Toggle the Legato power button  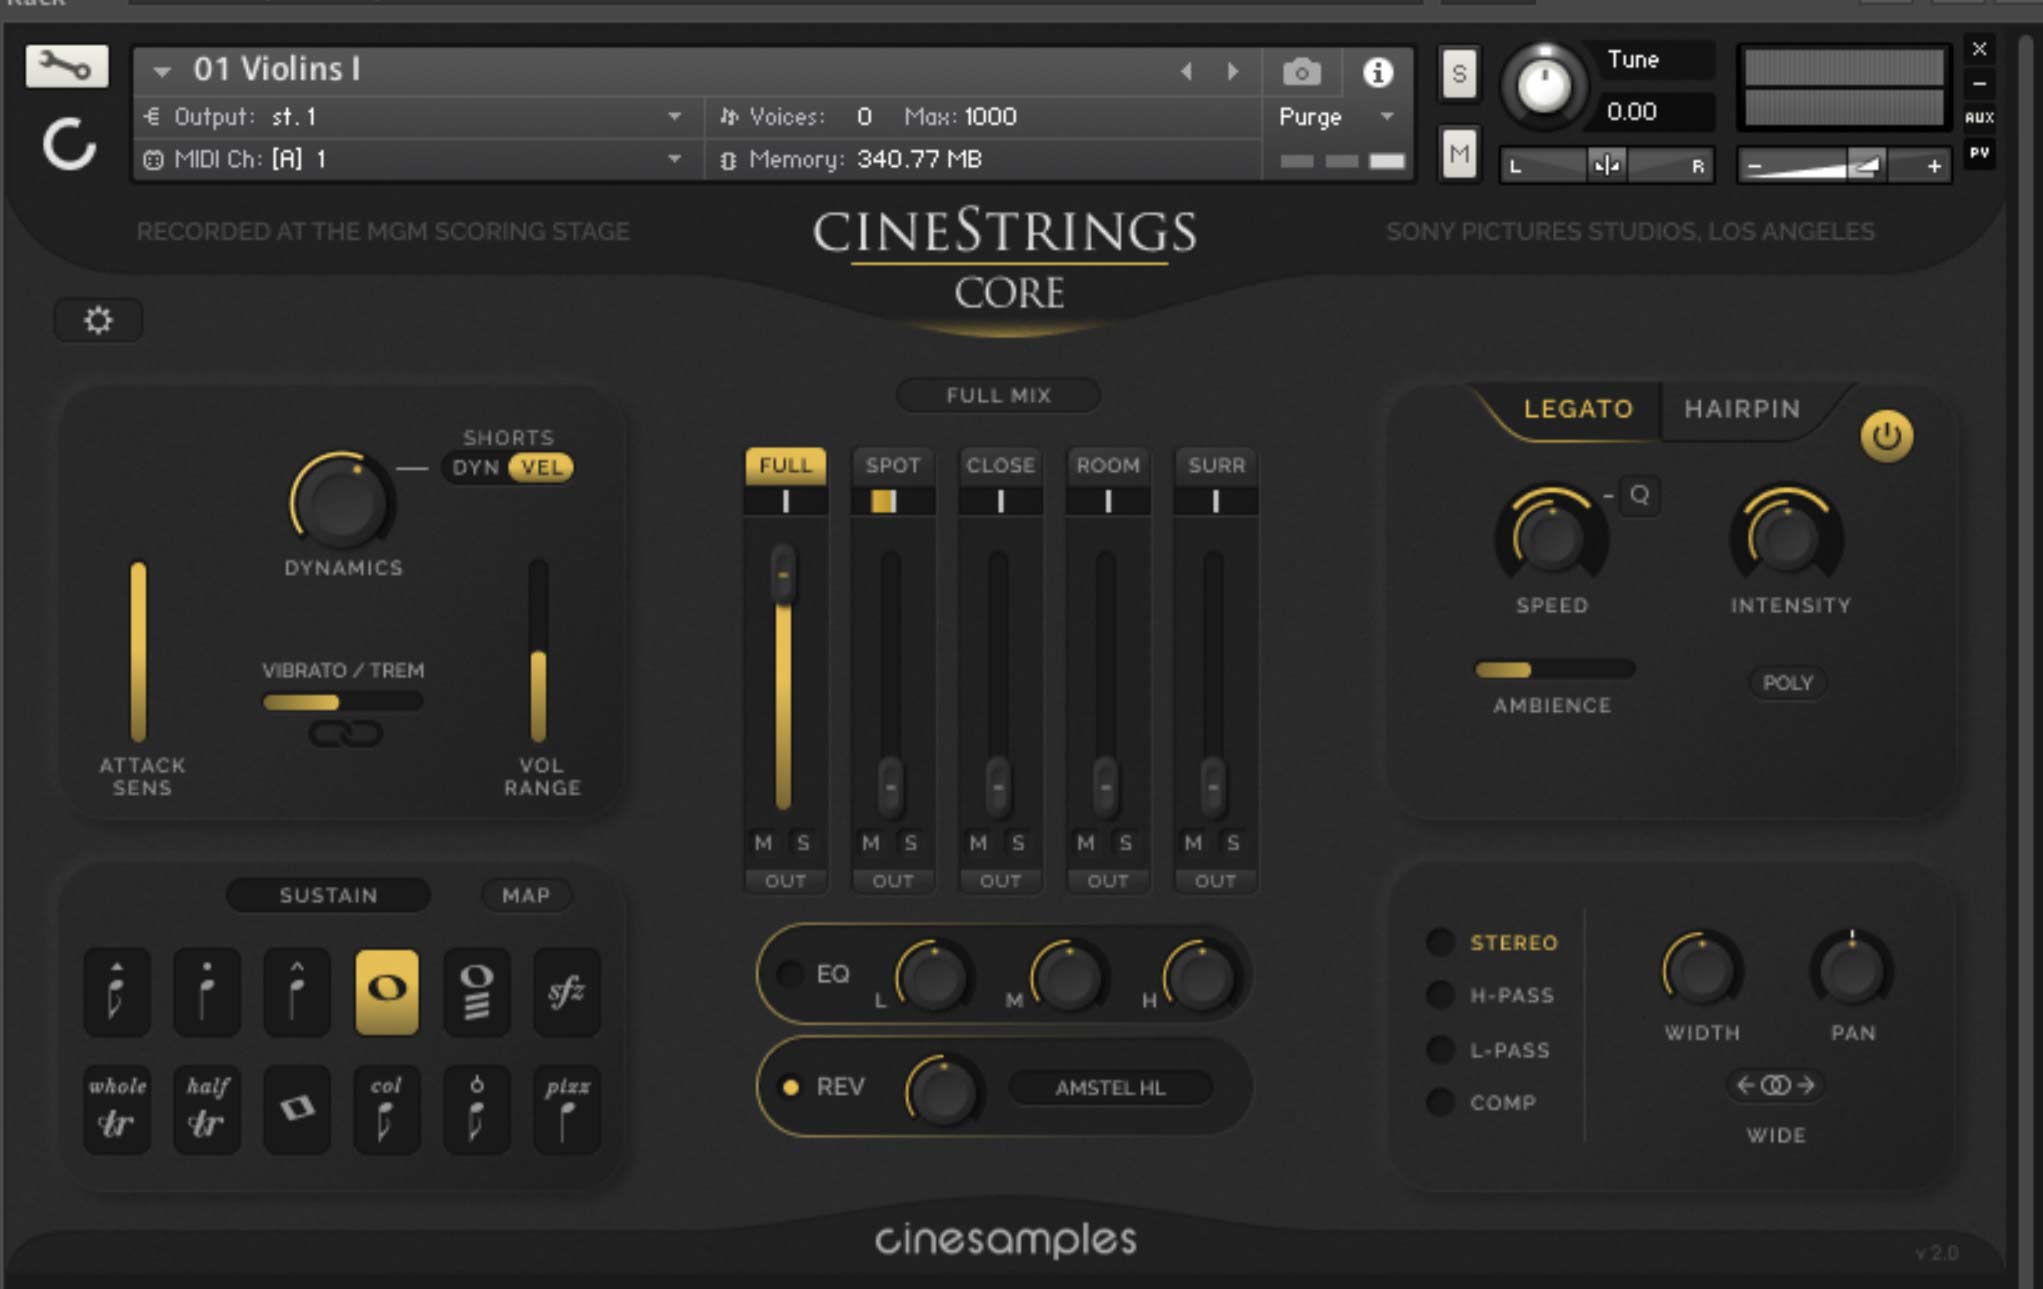(1888, 434)
